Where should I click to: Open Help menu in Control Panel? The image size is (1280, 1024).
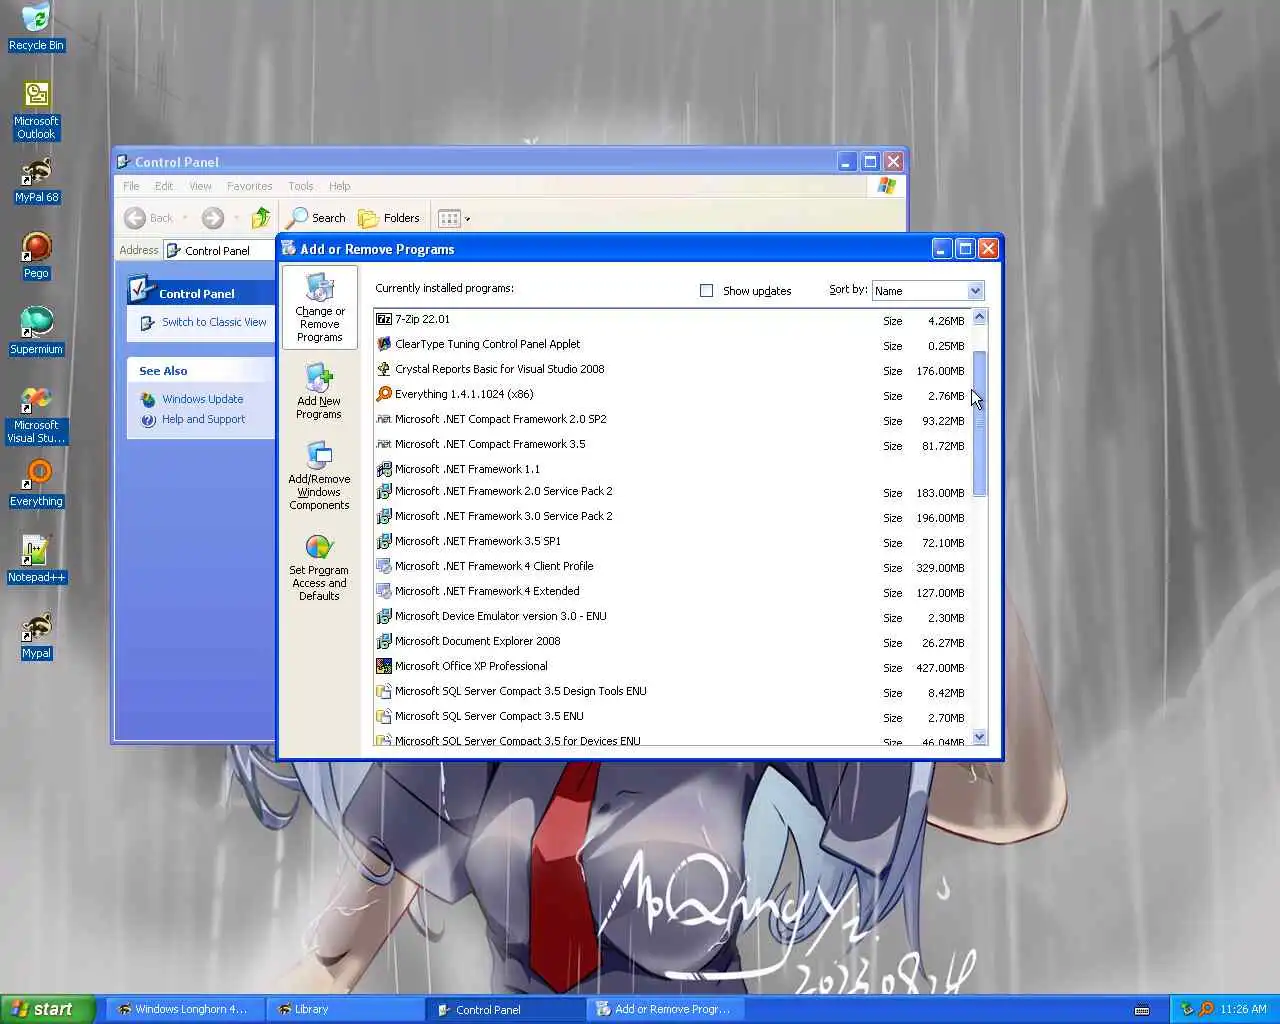pyautogui.click(x=339, y=186)
